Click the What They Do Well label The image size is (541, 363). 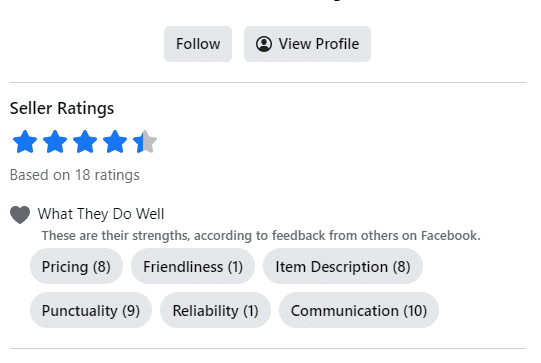tap(101, 214)
